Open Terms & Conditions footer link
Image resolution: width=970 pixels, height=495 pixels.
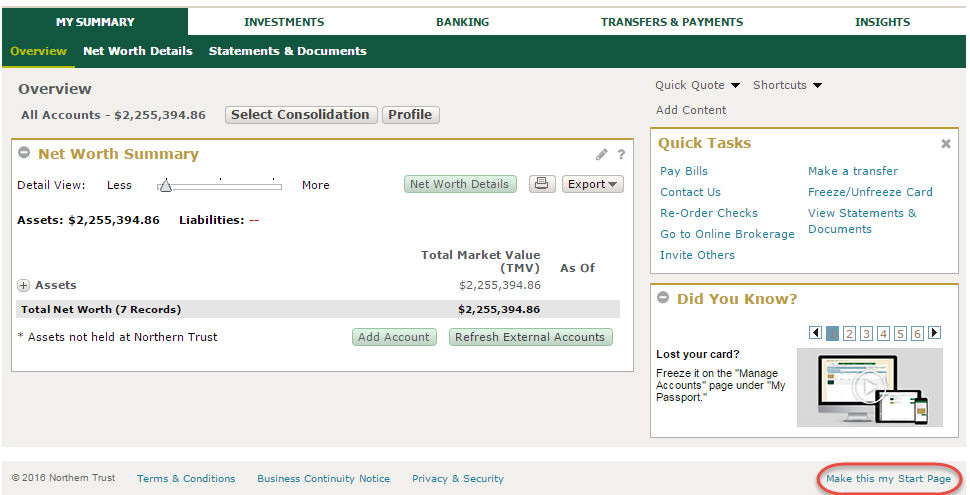(186, 479)
